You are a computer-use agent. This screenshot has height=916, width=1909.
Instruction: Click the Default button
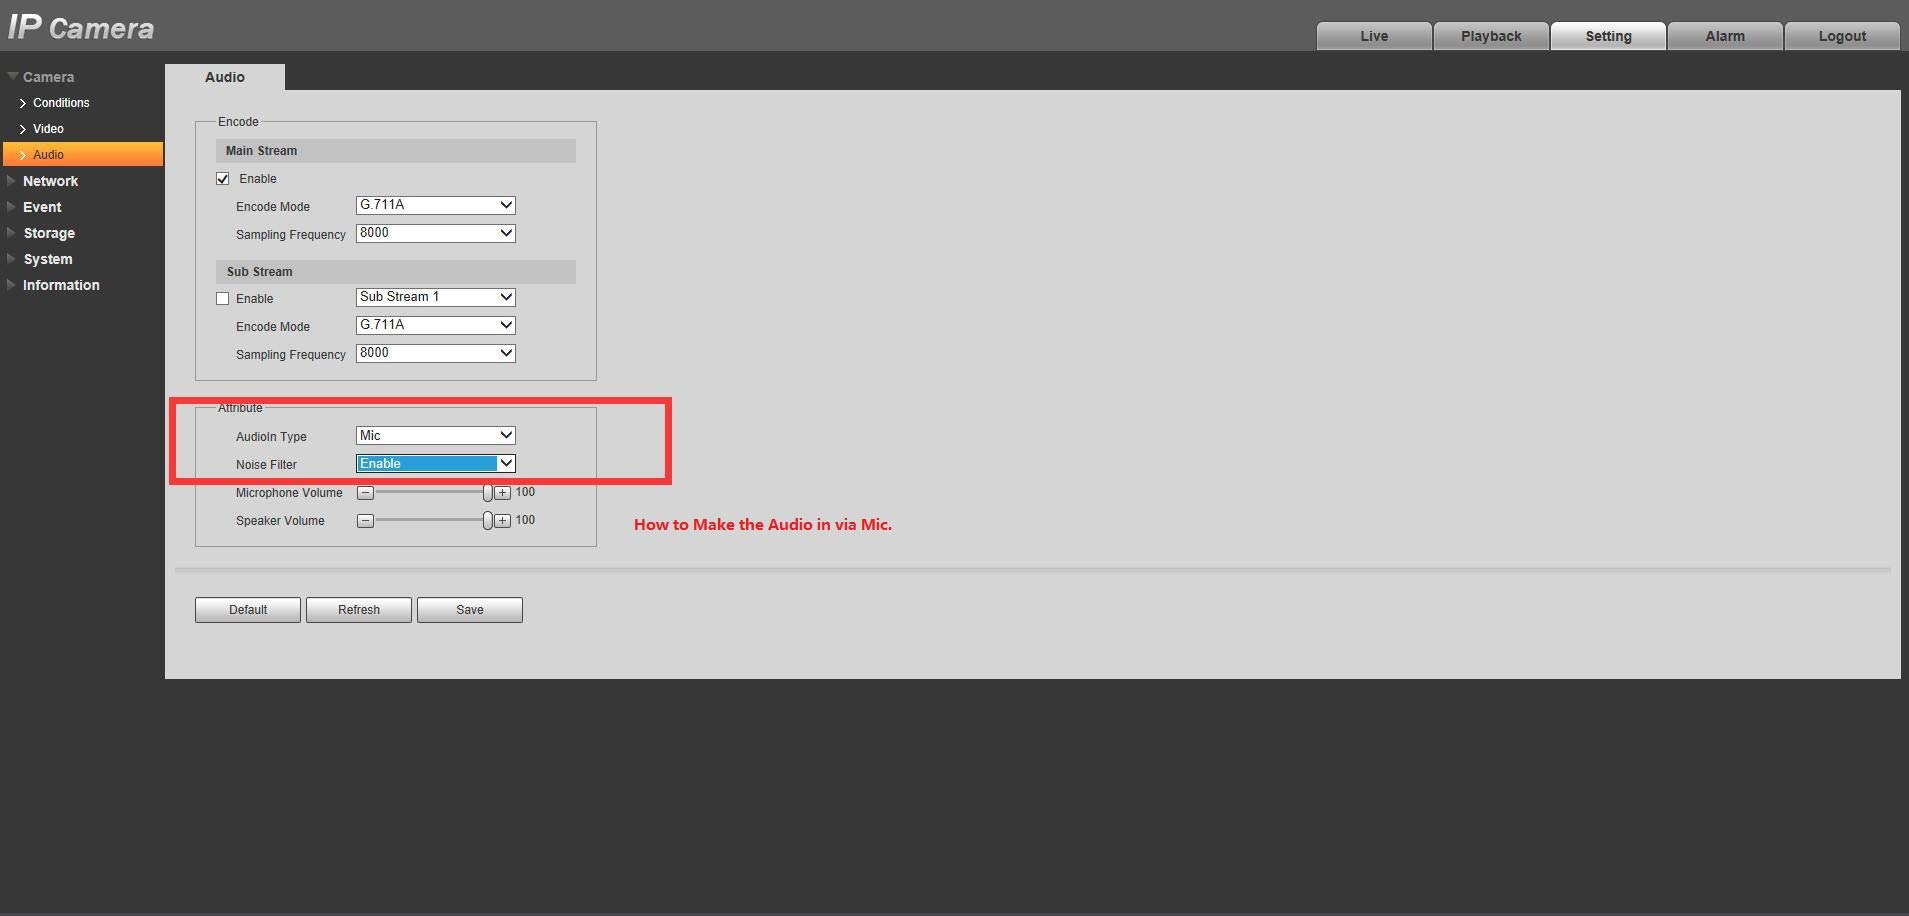coord(248,610)
